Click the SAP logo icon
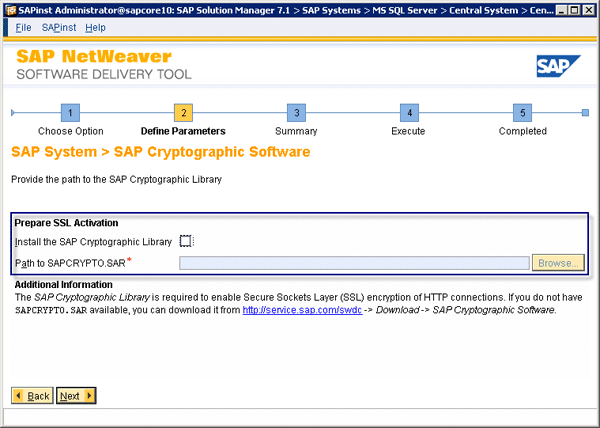This screenshot has height=428, width=600. [x=558, y=66]
